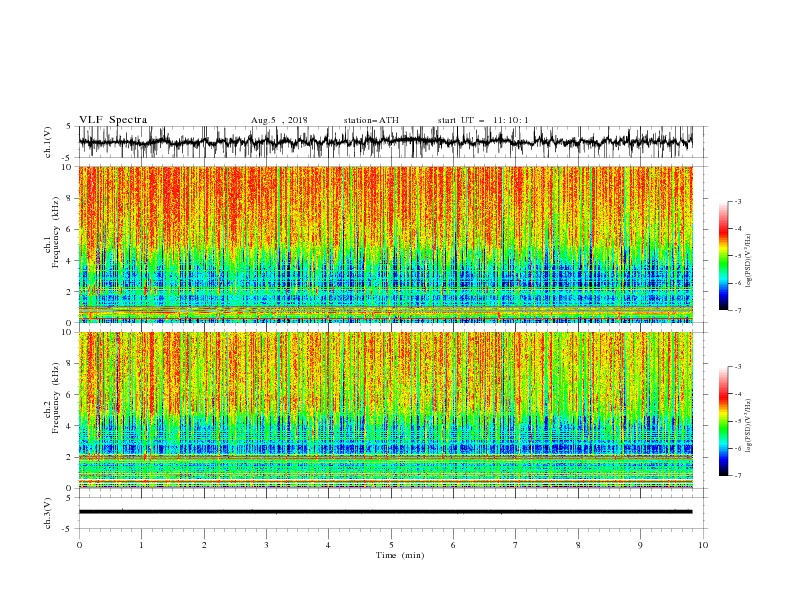Click the 'start UT = 11:10:1' label

point(483,120)
